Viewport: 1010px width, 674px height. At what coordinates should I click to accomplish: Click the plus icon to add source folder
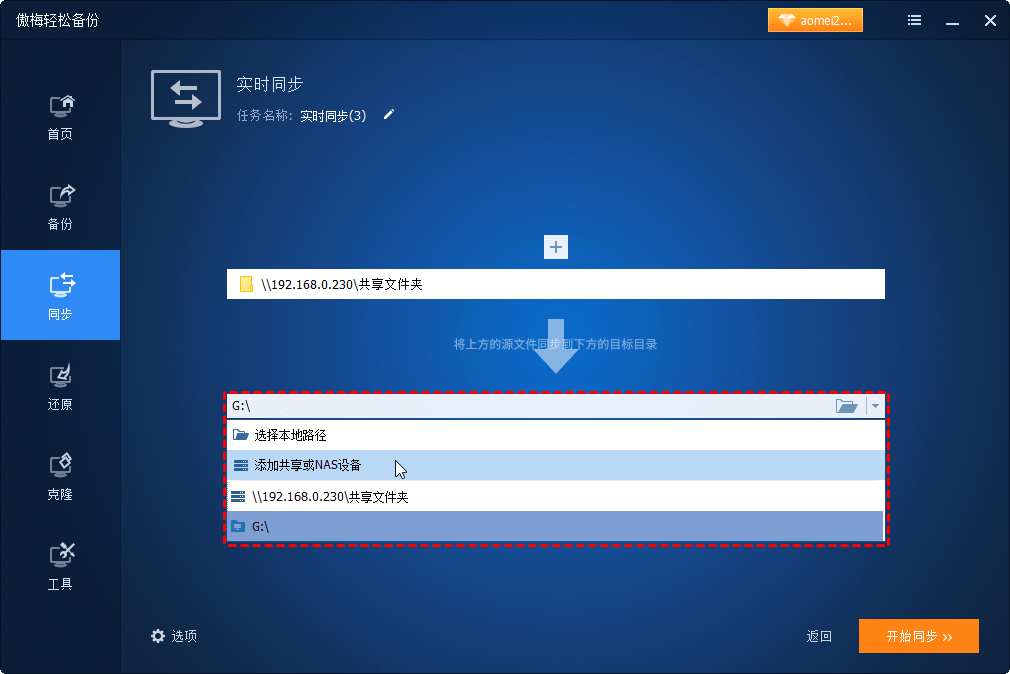(x=556, y=247)
